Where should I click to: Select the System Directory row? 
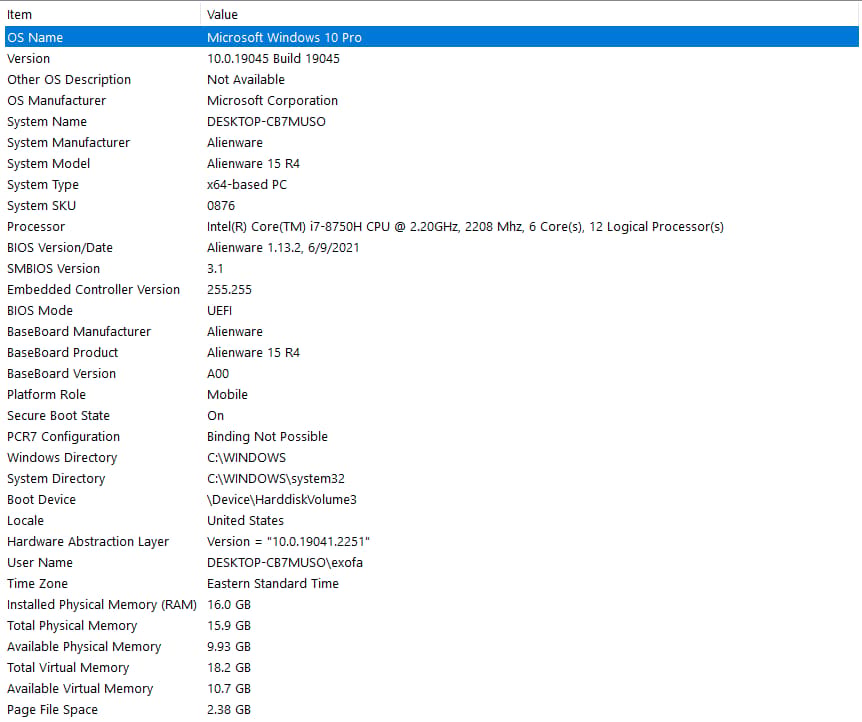(x=432, y=478)
